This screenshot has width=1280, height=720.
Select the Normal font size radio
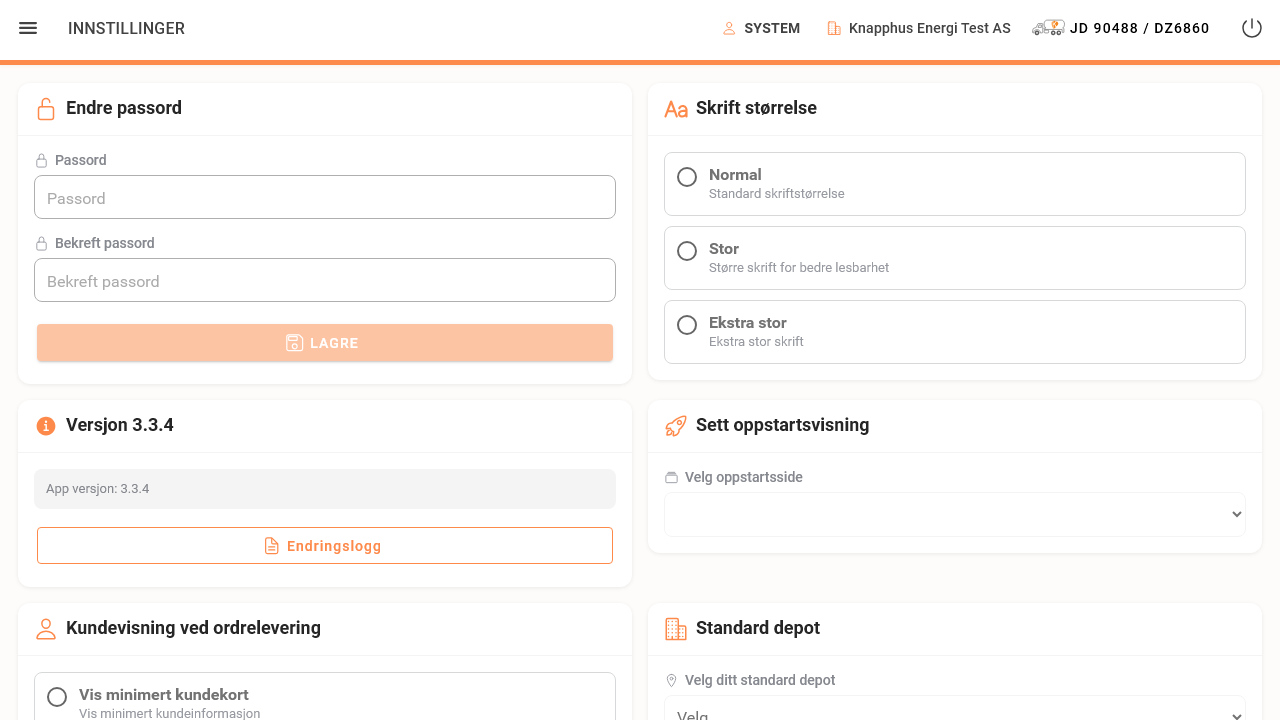687,177
